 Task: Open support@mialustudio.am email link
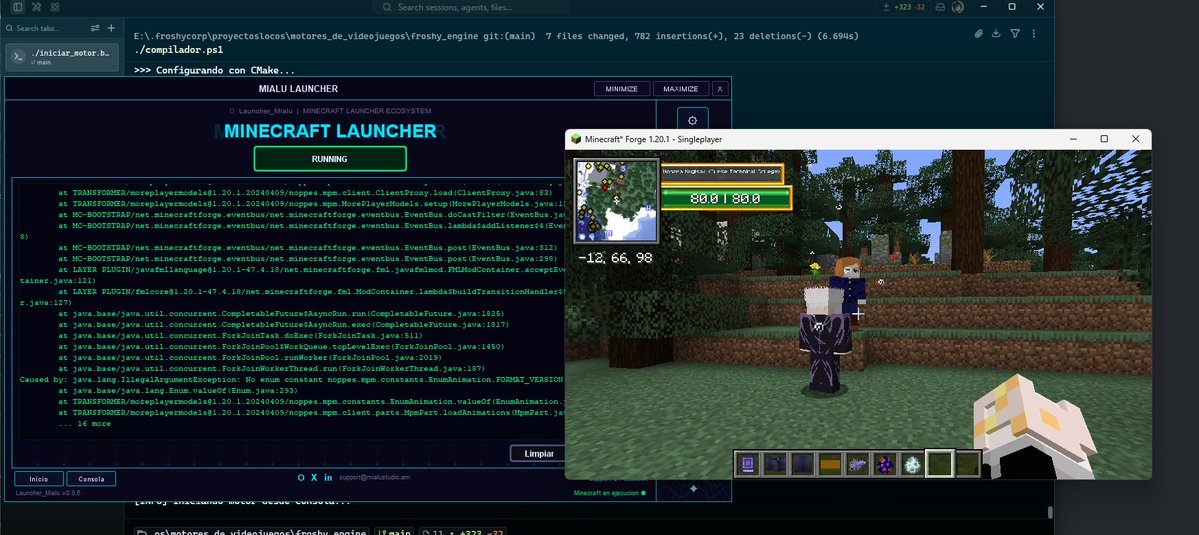(x=375, y=477)
